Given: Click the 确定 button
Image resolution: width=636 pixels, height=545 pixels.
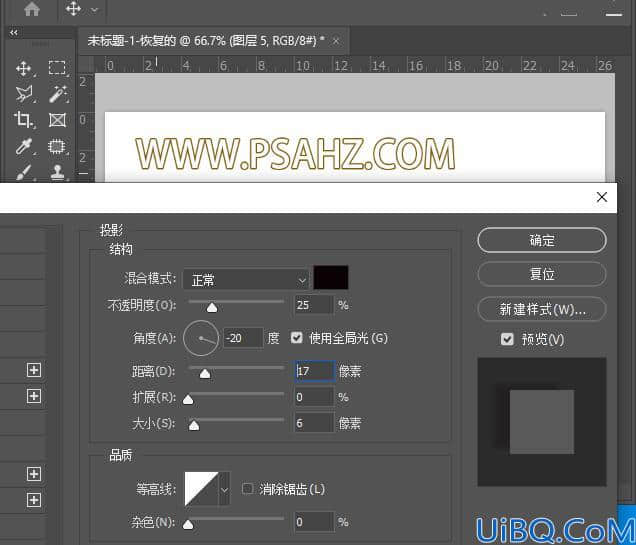Looking at the screenshot, I should [542, 240].
